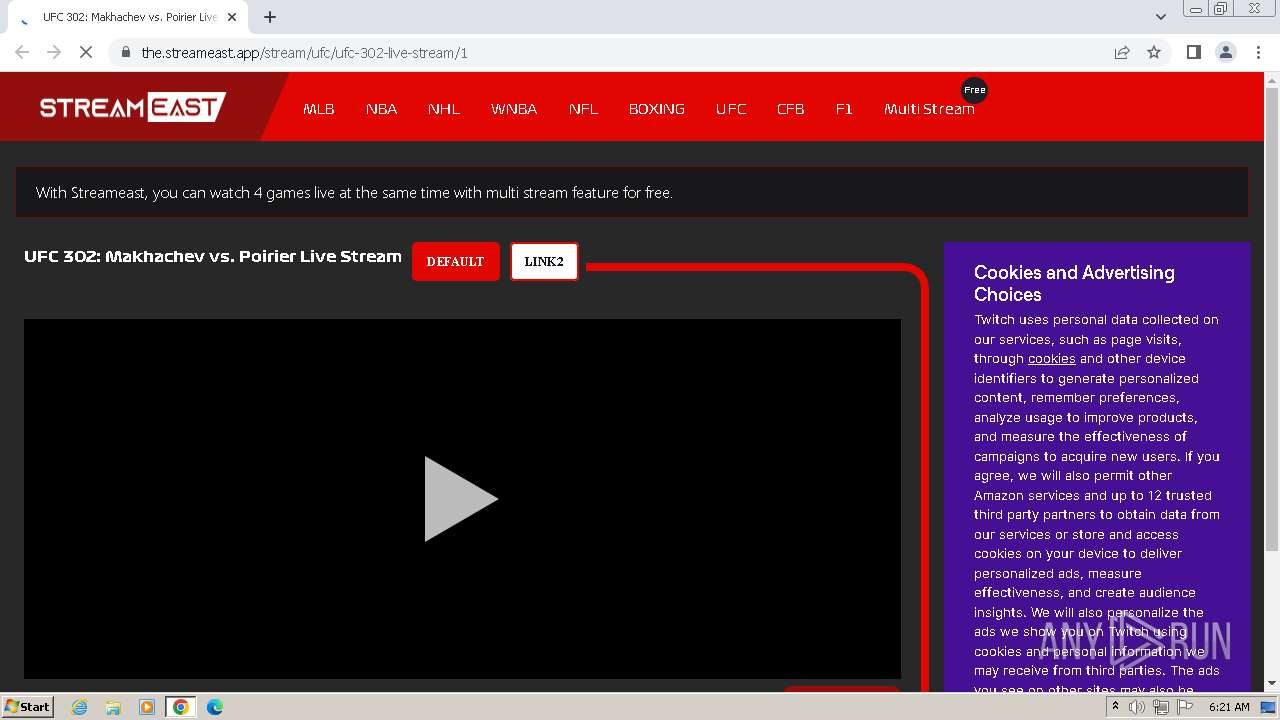This screenshot has height=720, width=1280.
Task: Bookmark this page with the star icon
Action: coord(1154,52)
